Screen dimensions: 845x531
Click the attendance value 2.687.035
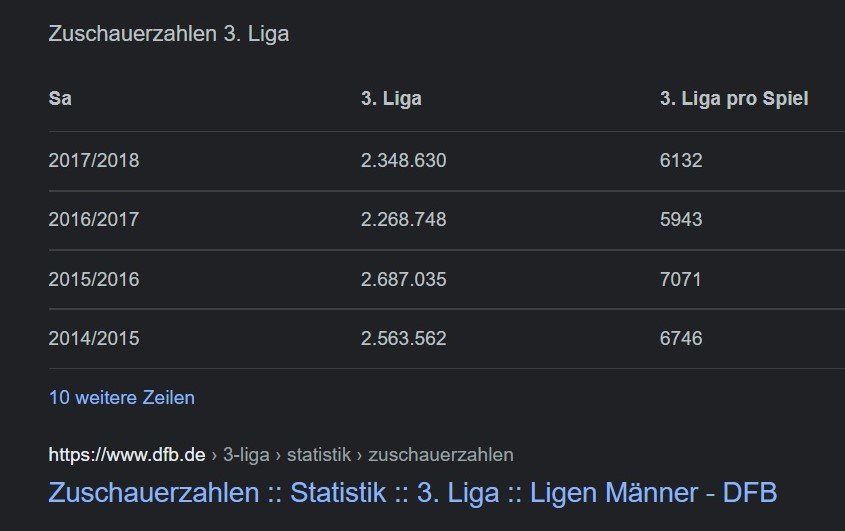coord(404,279)
